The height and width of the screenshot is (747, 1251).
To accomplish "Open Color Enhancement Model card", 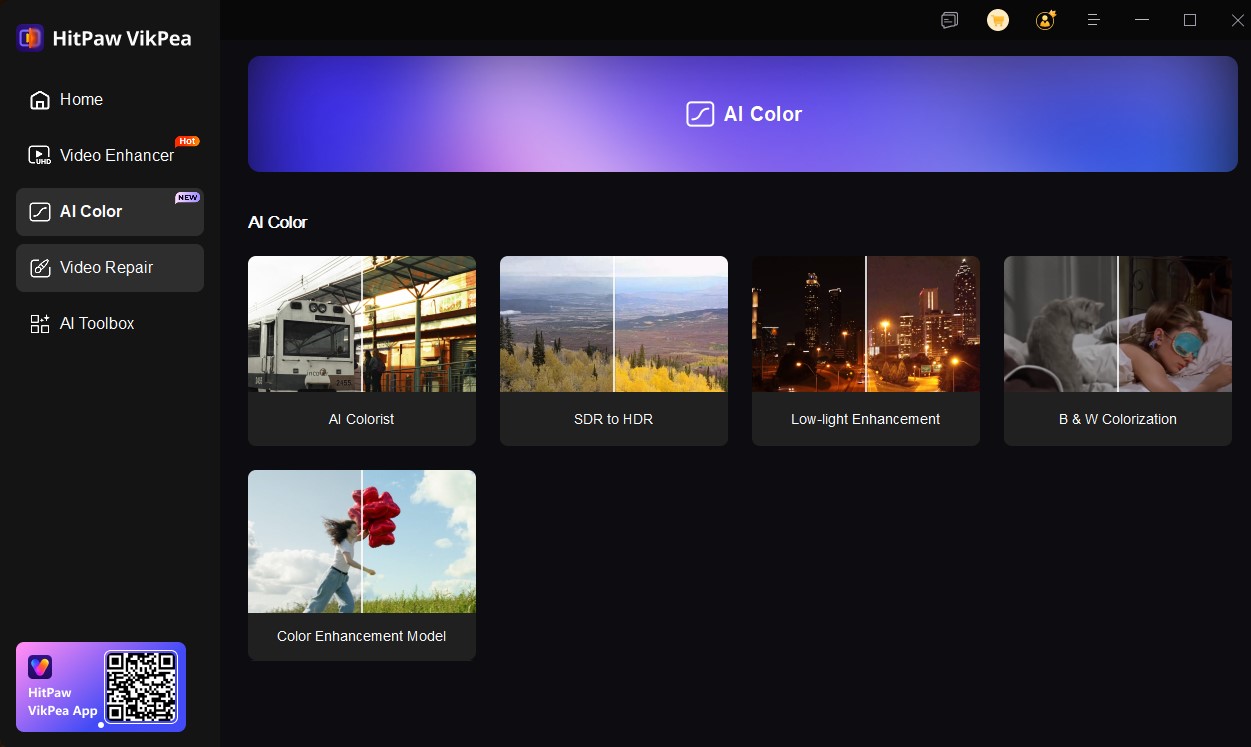I will [361, 565].
